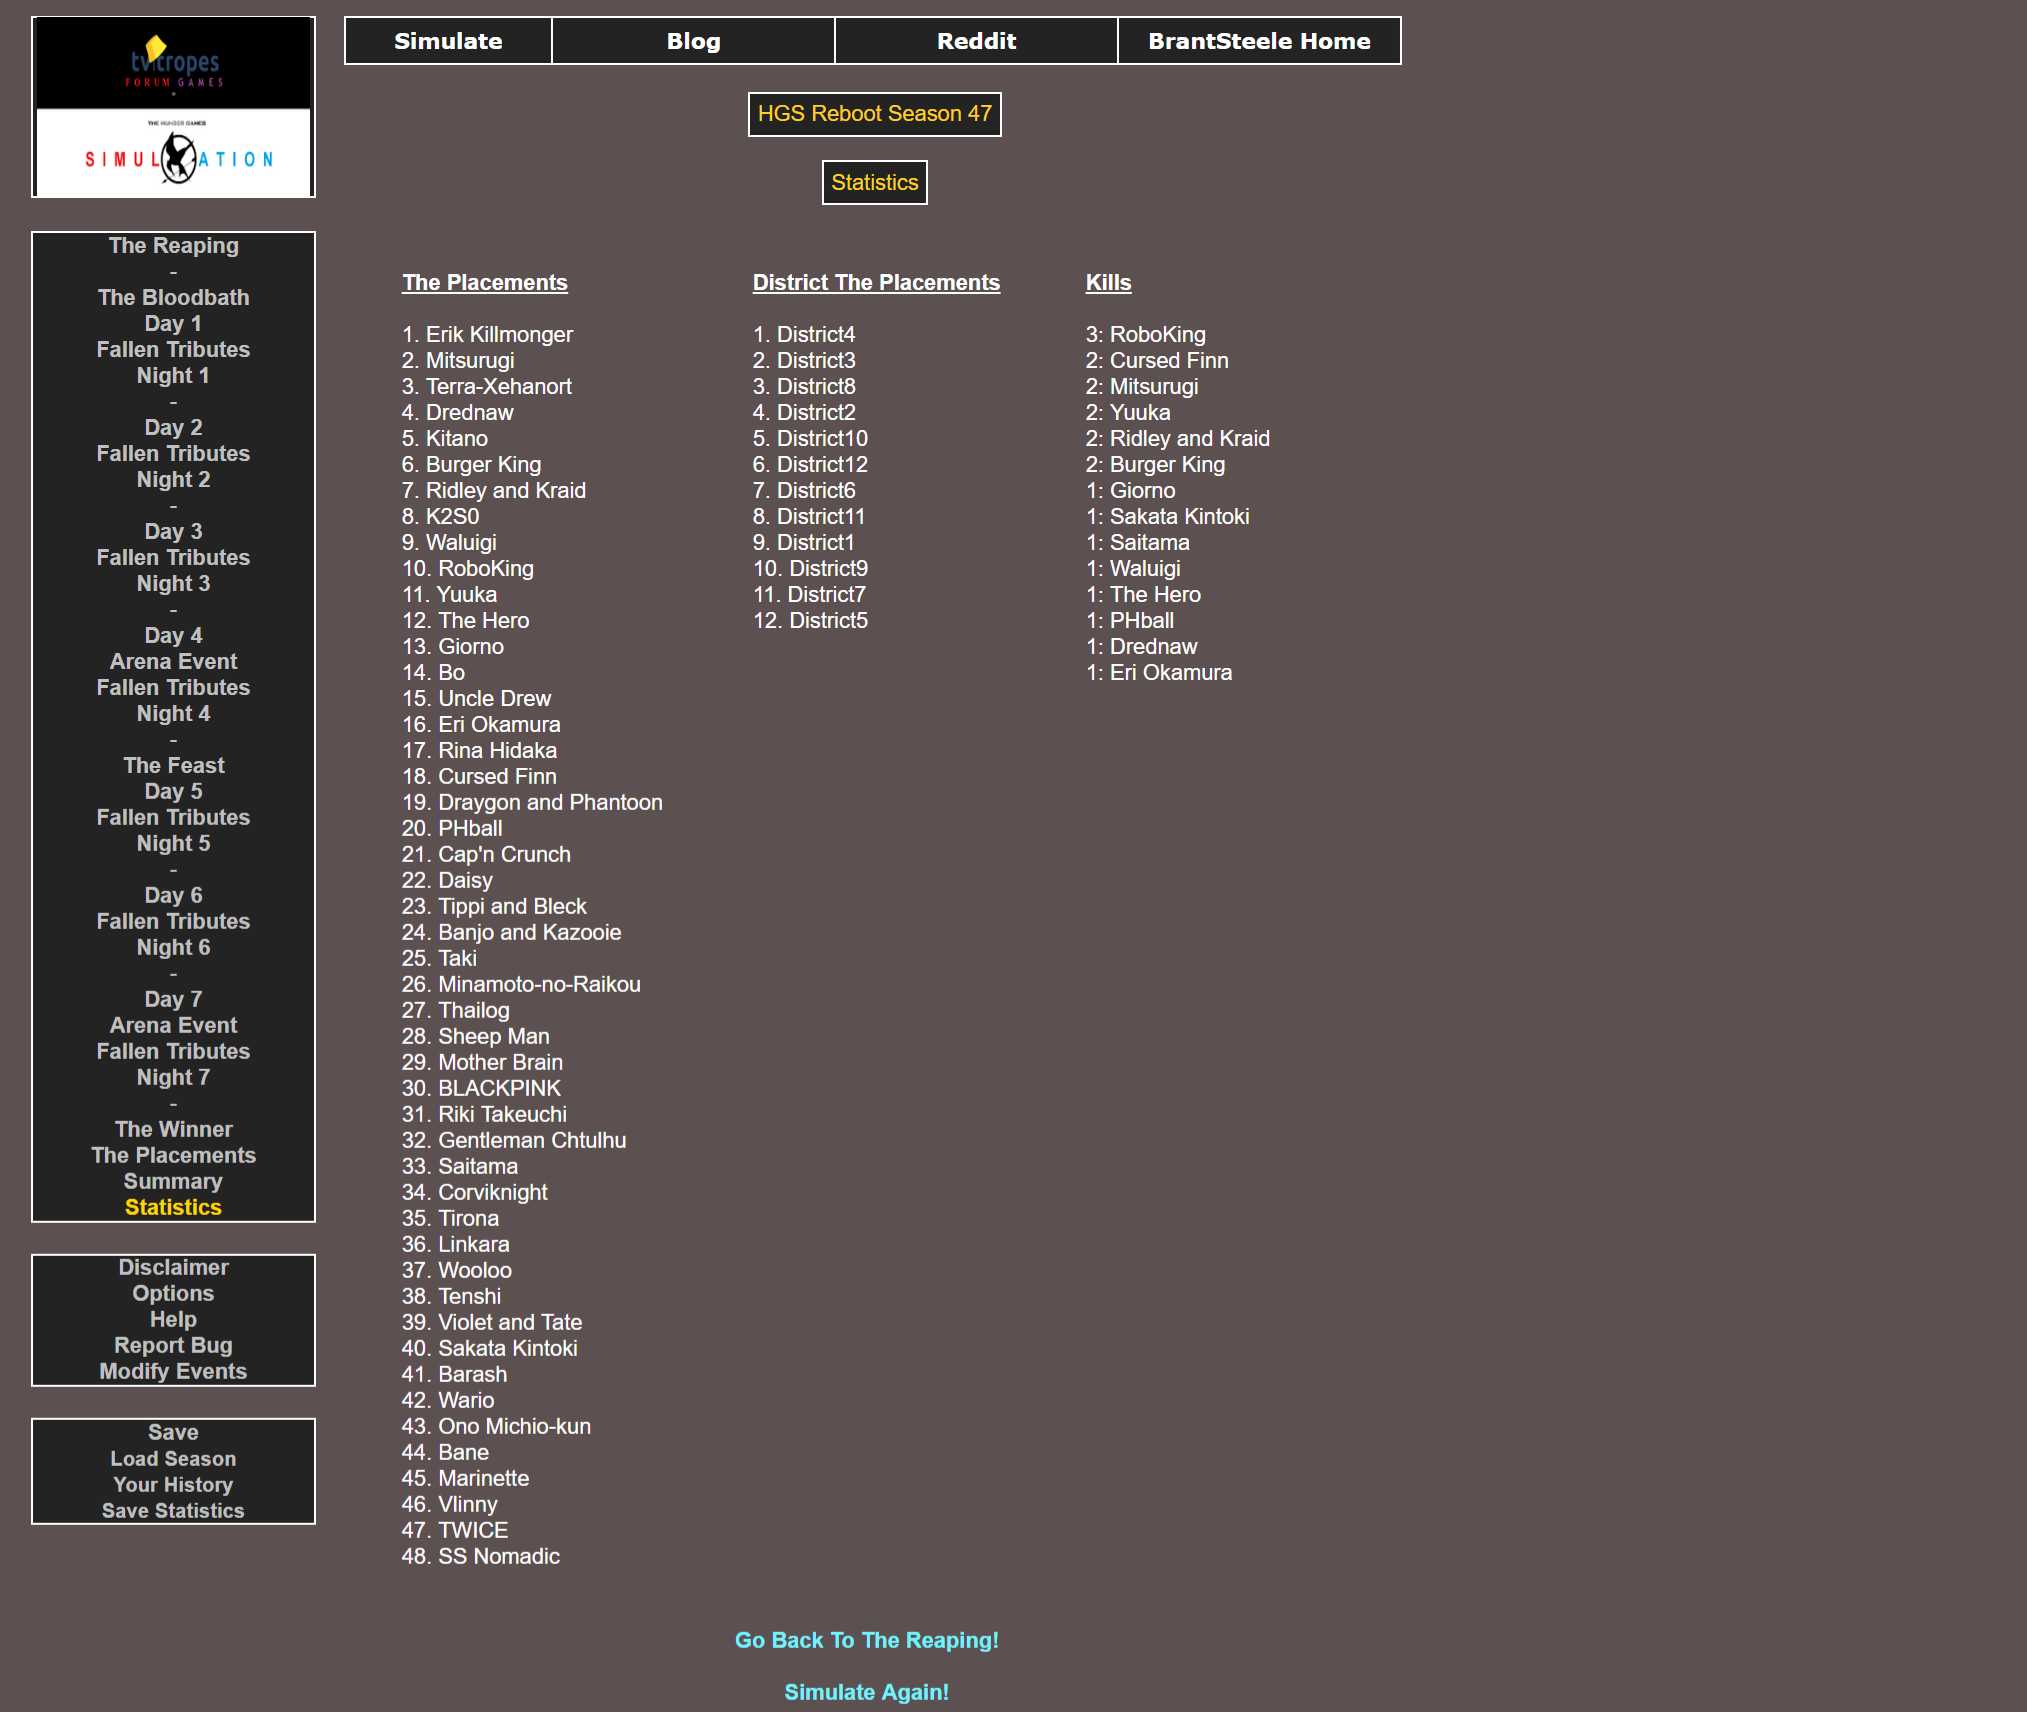Click Simulate Again
The image size is (2027, 1712).
(866, 1693)
